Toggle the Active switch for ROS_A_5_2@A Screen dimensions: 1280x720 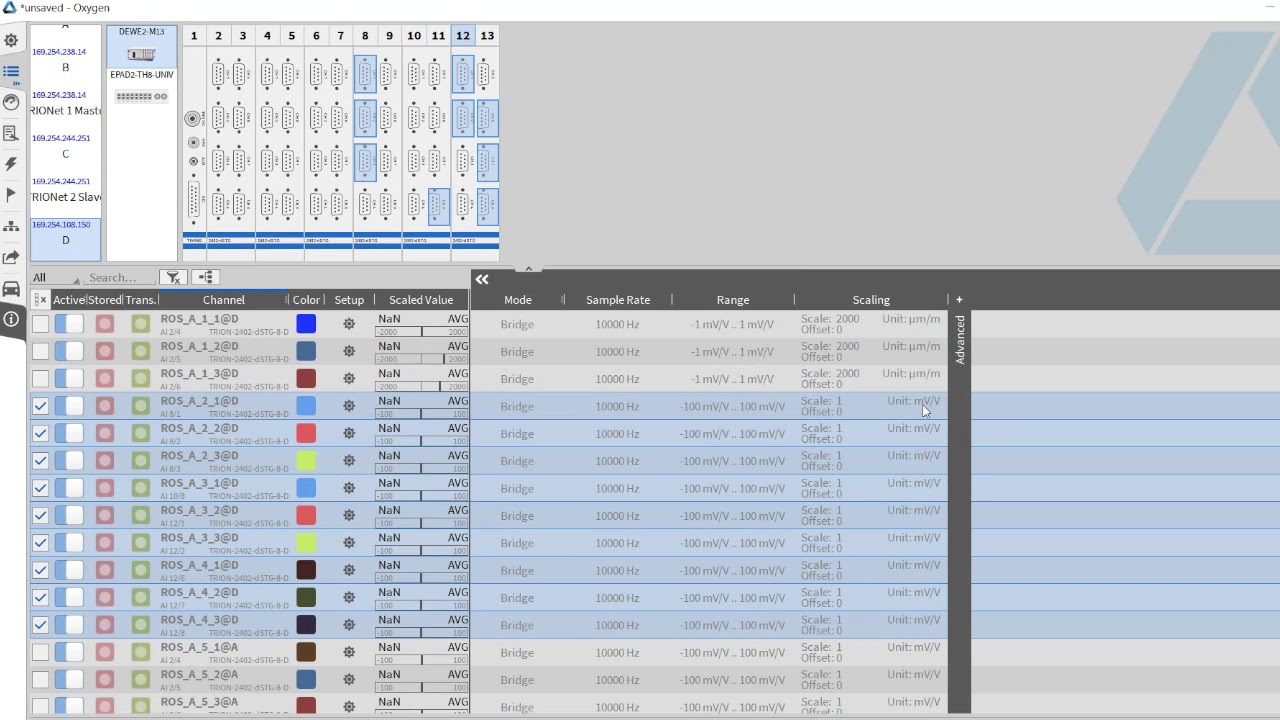(x=69, y=679)
